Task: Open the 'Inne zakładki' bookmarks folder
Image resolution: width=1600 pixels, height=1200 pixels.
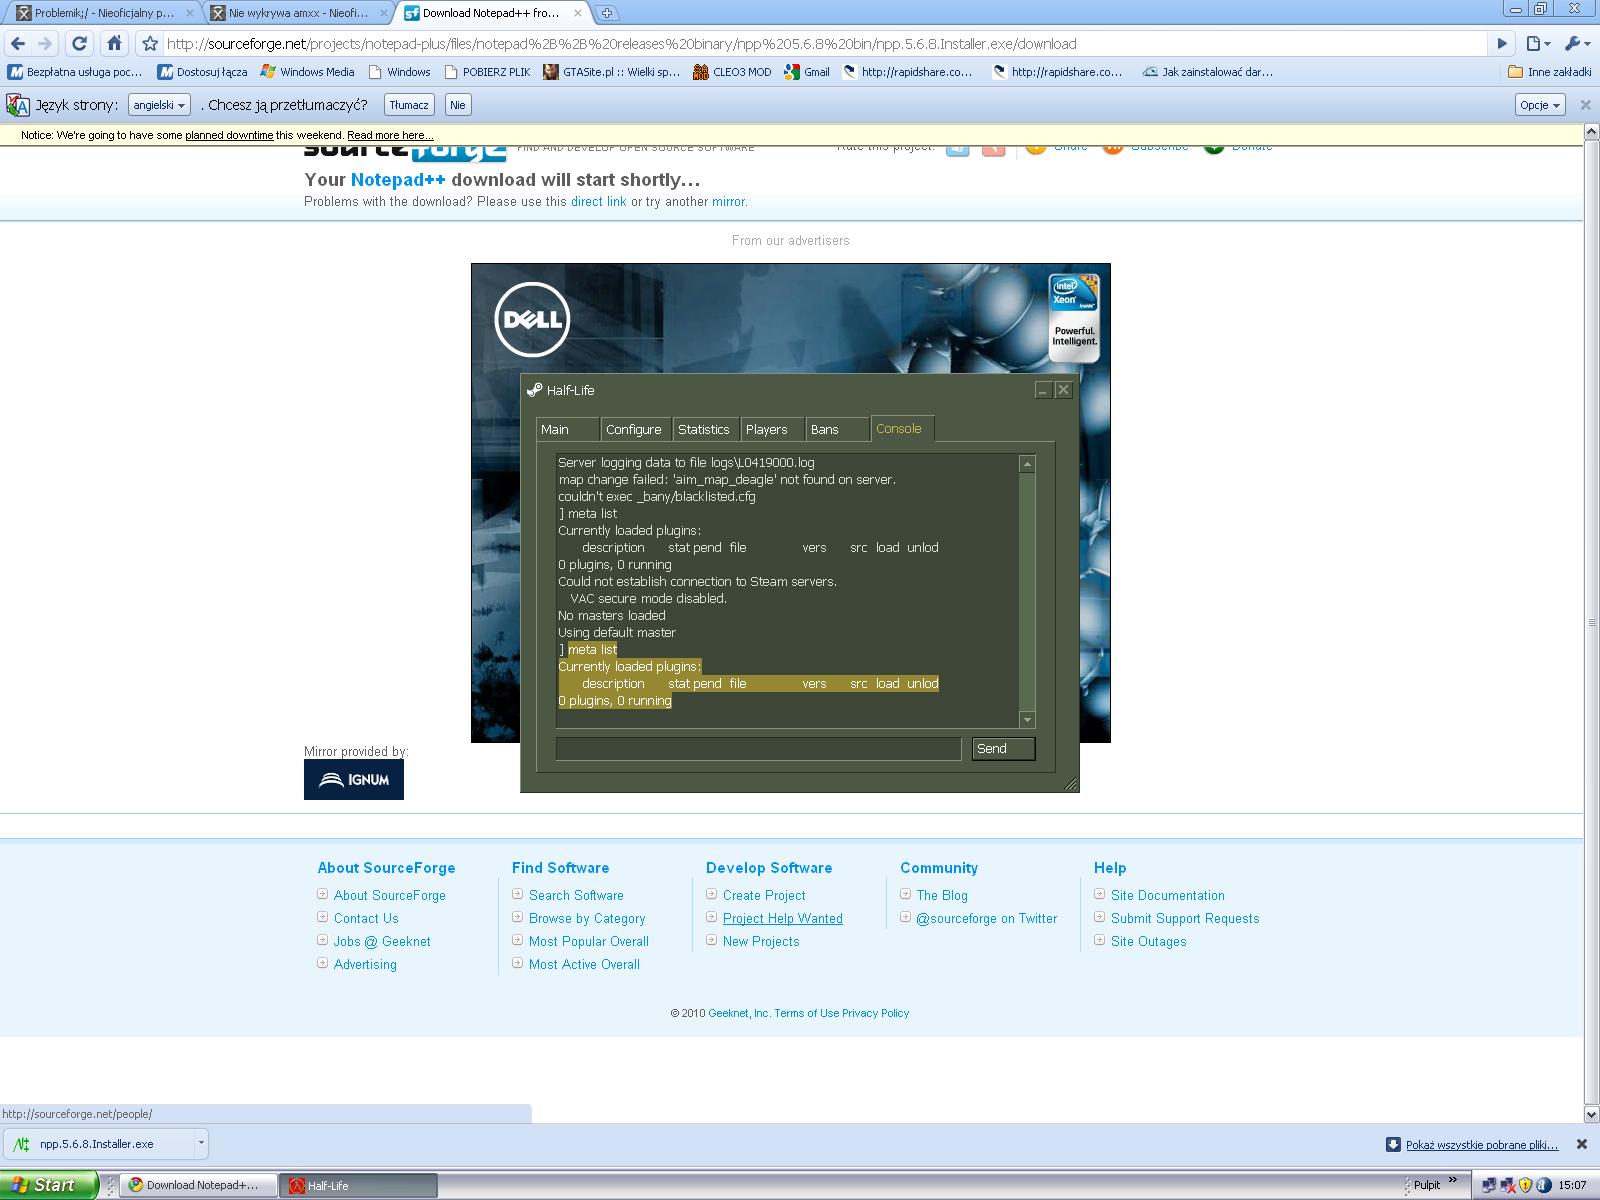Action: pyautogui.click(x=1549, y=72)
